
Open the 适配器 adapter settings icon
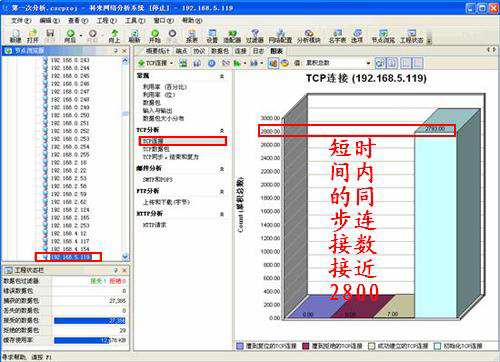(x=232, y=36)
